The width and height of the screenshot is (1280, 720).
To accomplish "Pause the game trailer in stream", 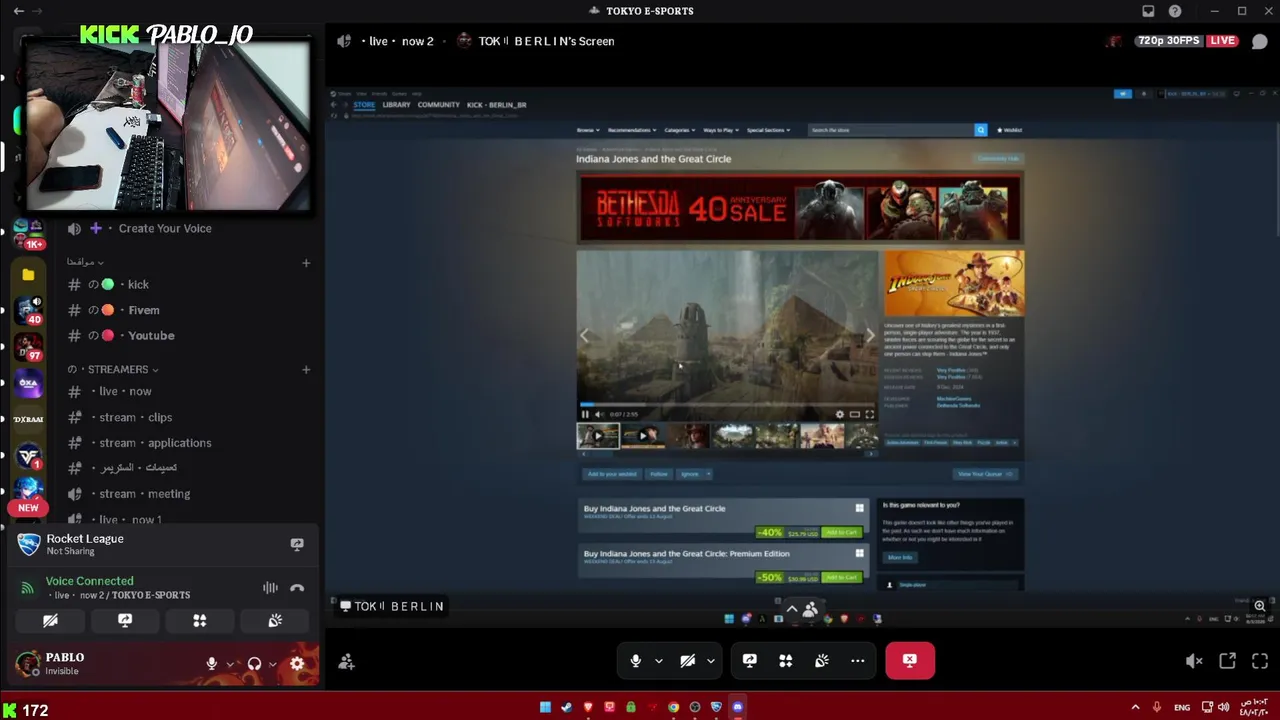I will click(585, 414).
